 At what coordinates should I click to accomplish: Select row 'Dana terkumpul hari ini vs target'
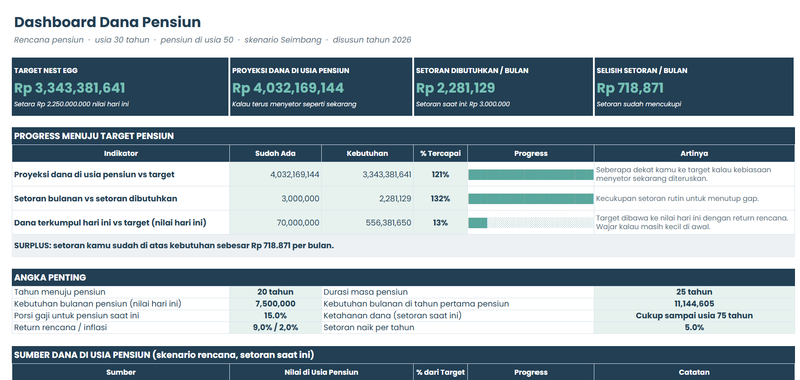(x=403, y=222)
